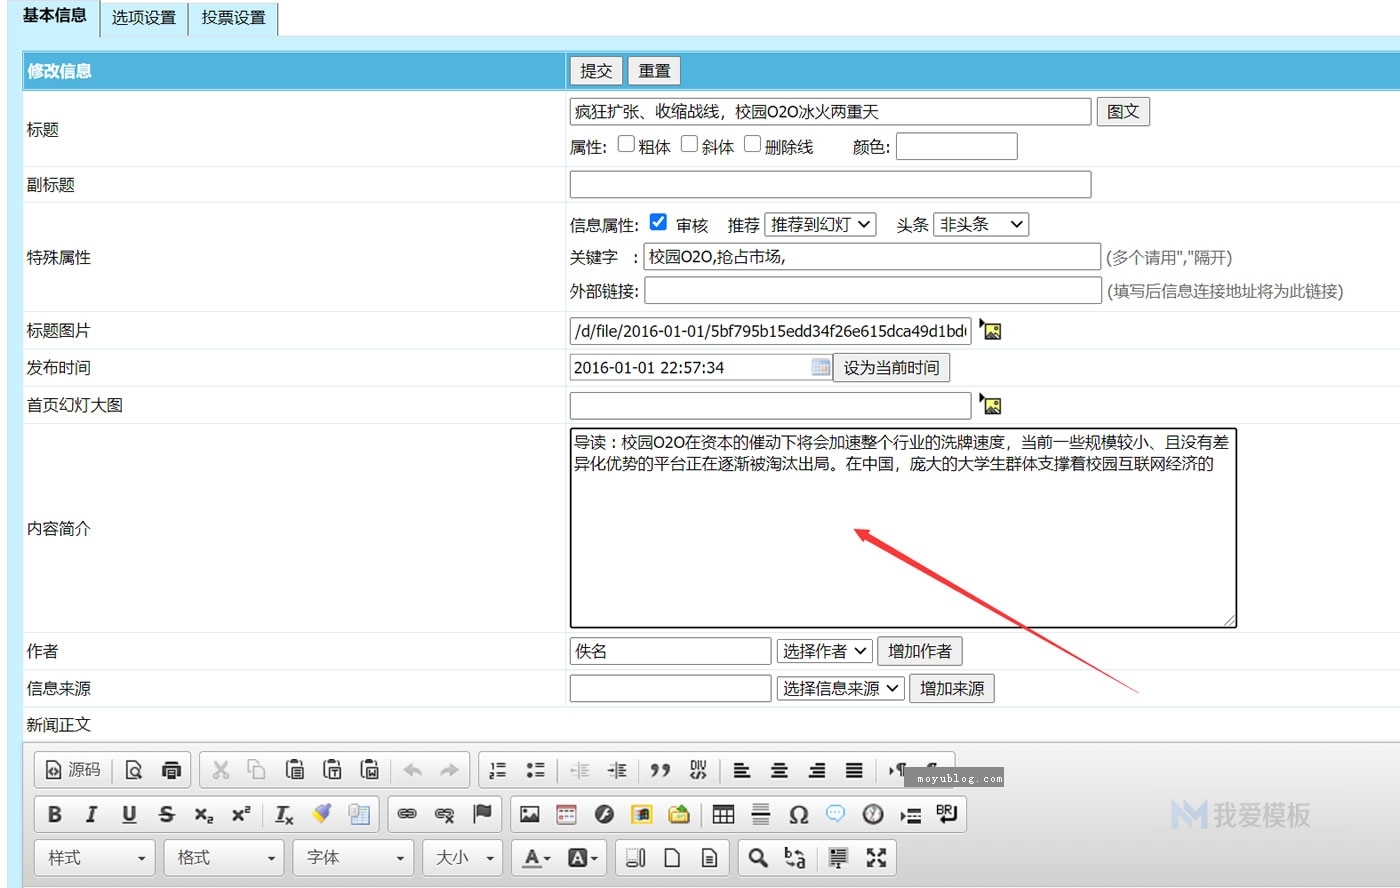The width and height of the screenshot is (1400, 888).
Task: Click the unlink icon
Action: click(445, 814)
